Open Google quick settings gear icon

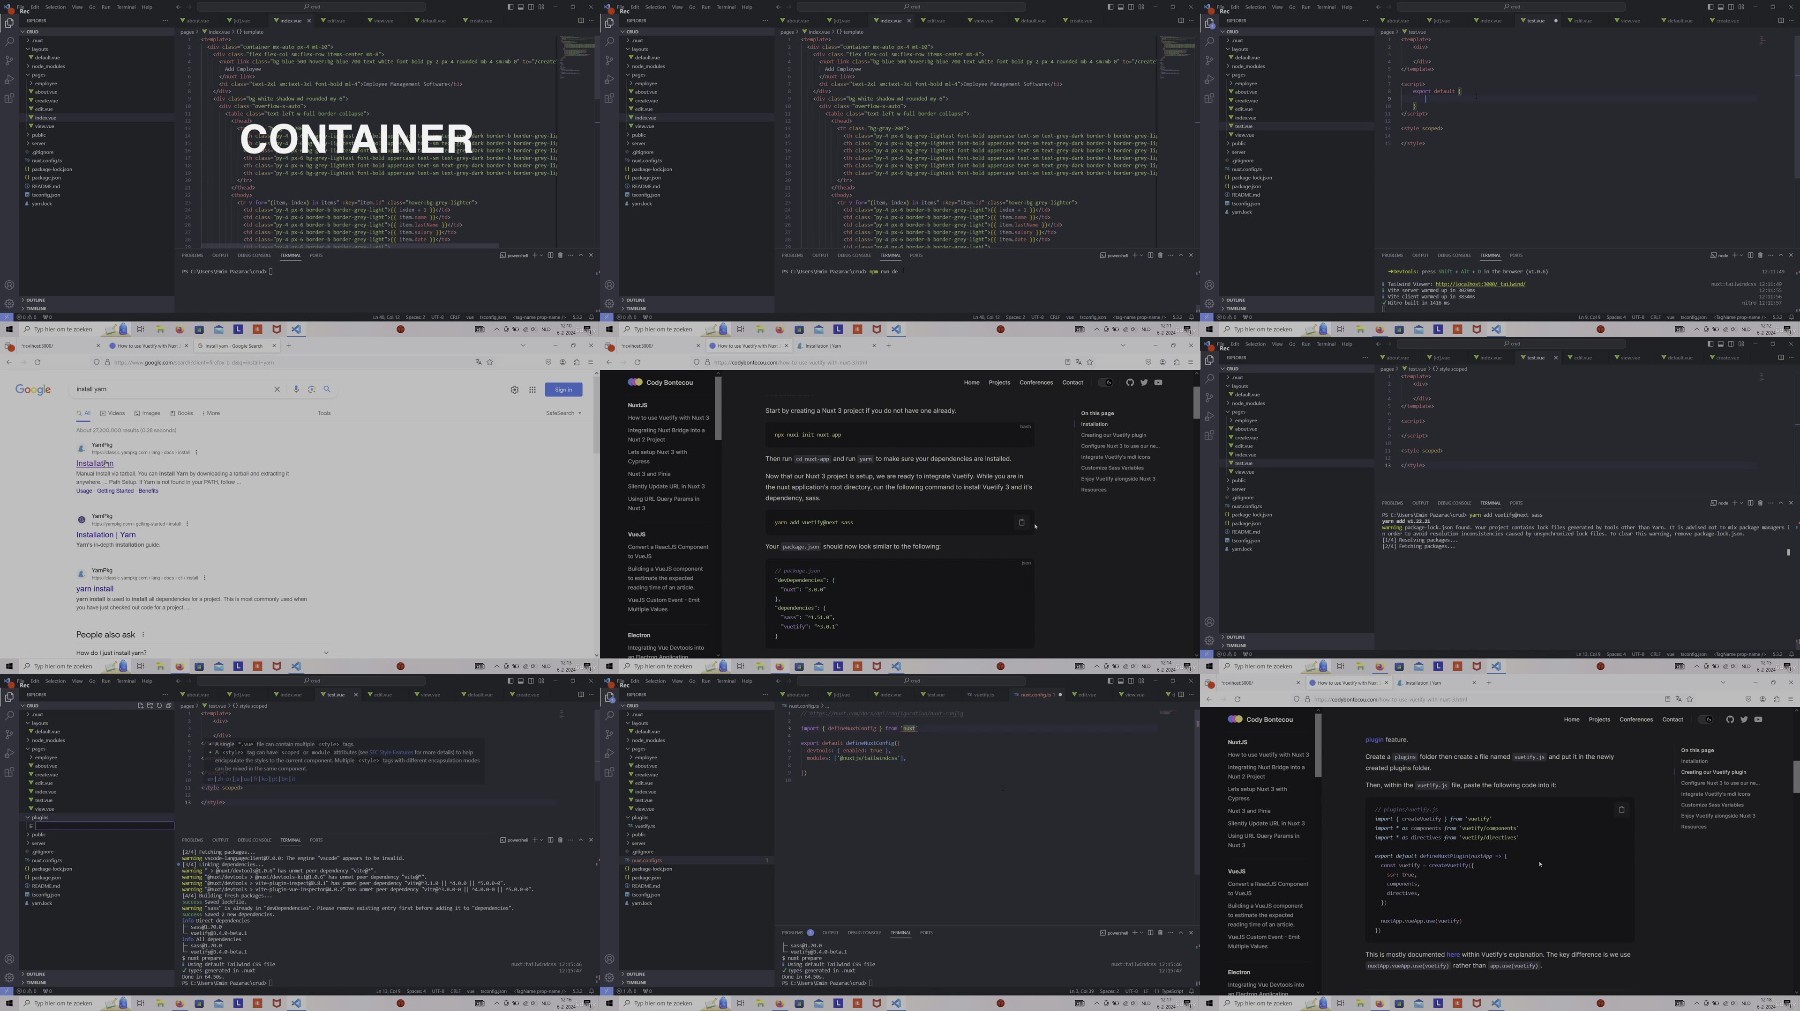point(515,390)
